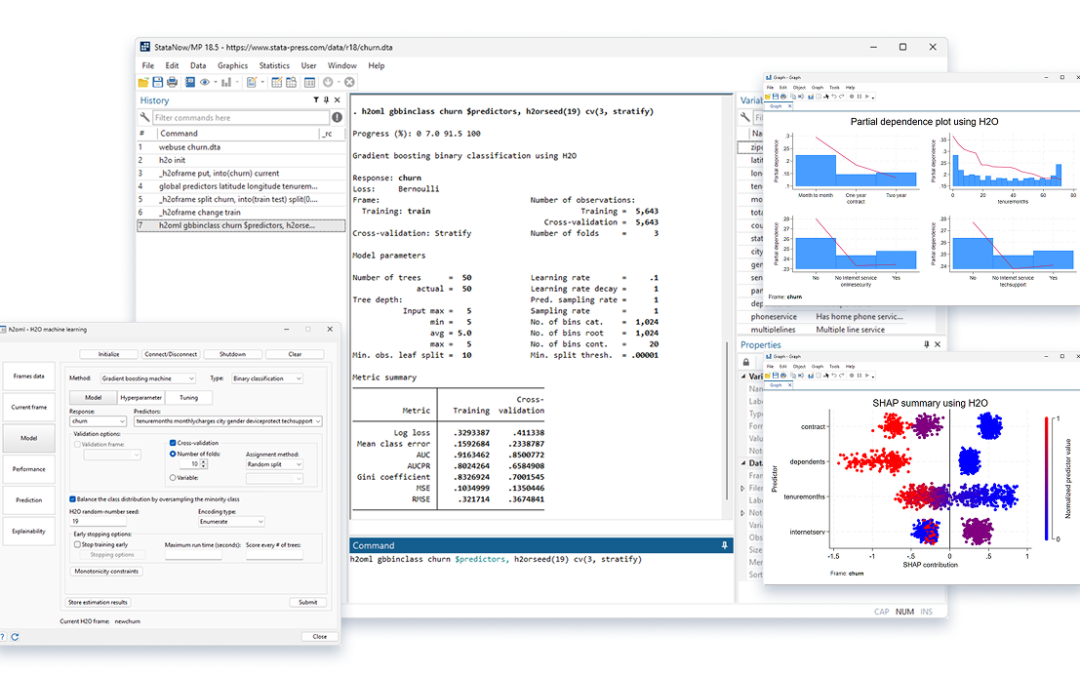1080x675 pixels.
Task: Click the save icon in SHAP summary Graph window
Action: [x=776, y=375]
